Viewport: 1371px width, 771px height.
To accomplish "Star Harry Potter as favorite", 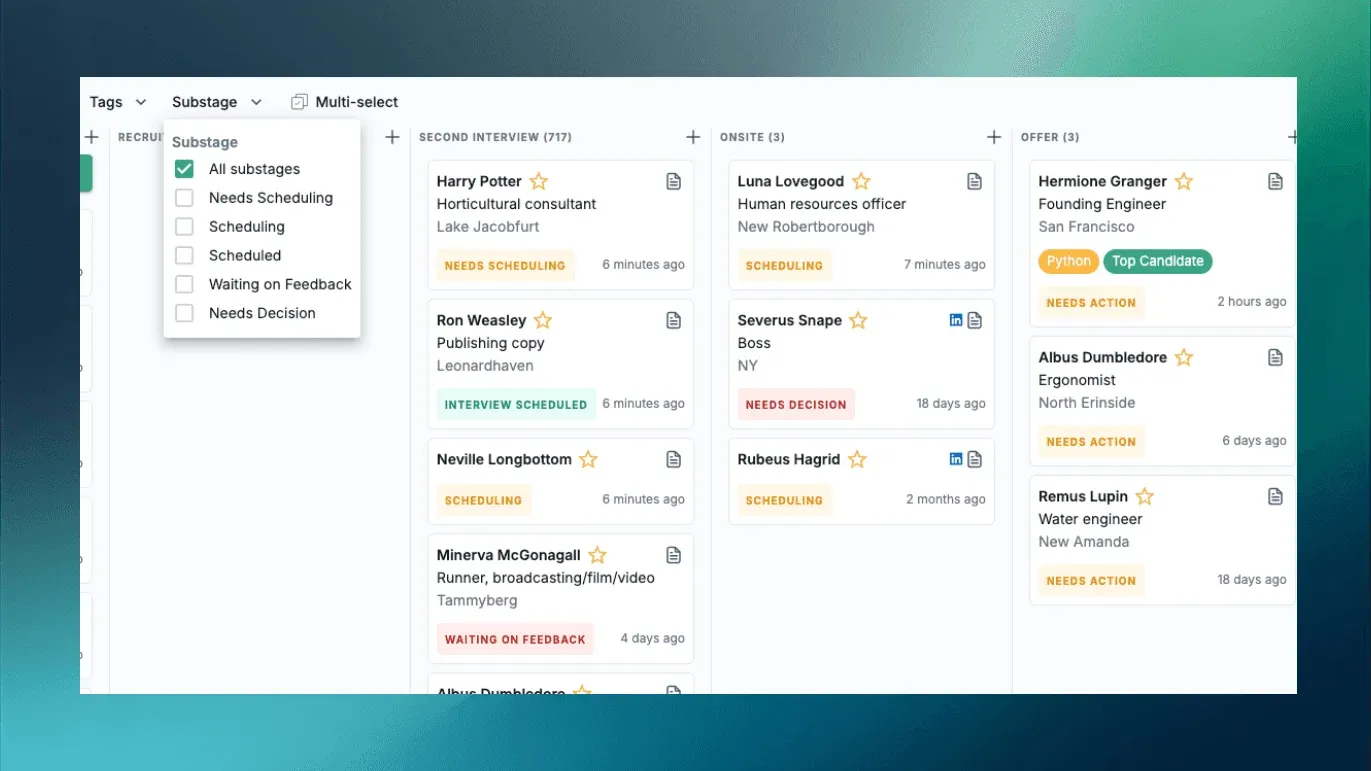I will coord(539,181).
